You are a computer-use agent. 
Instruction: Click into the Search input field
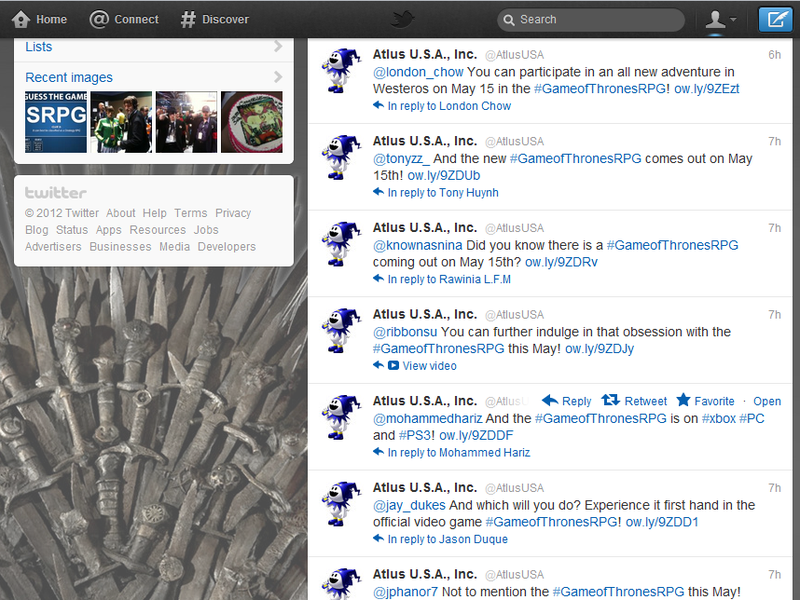591,19
